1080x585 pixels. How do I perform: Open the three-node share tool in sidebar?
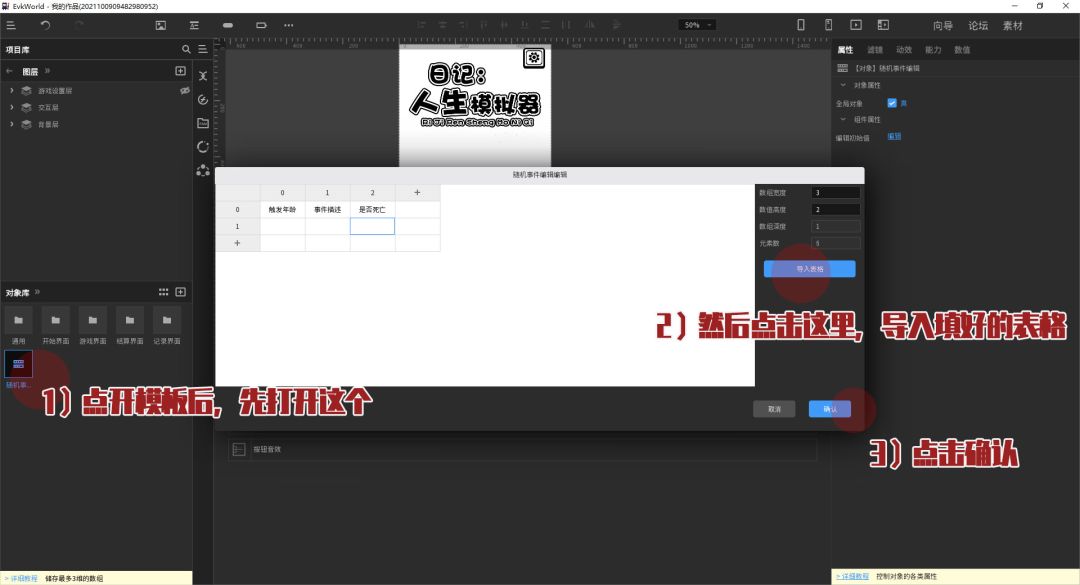[x=202, y=170]
